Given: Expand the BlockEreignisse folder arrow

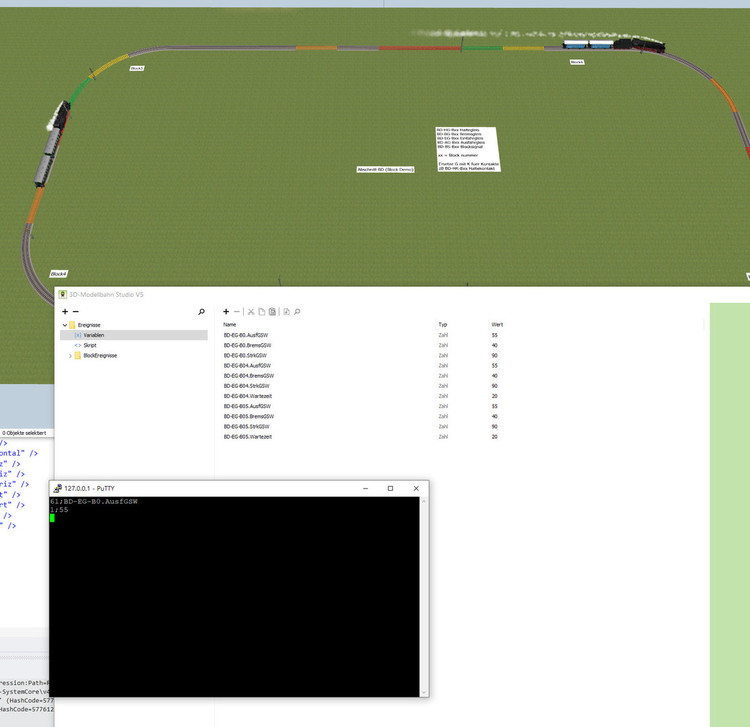Looking at the screenshot, I should pos(70,355).
